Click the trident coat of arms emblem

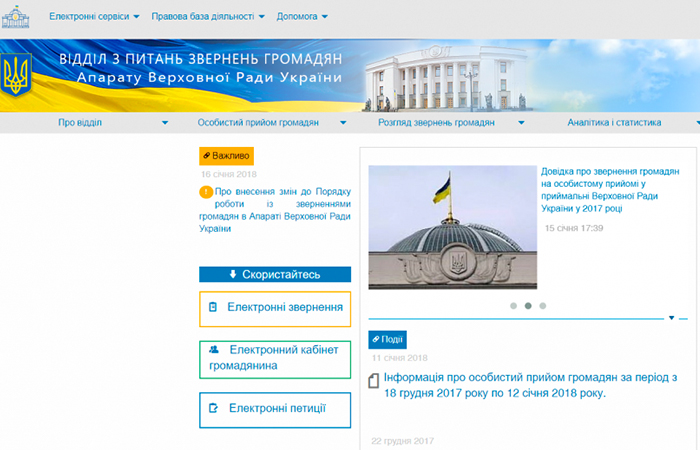(16, 75)
